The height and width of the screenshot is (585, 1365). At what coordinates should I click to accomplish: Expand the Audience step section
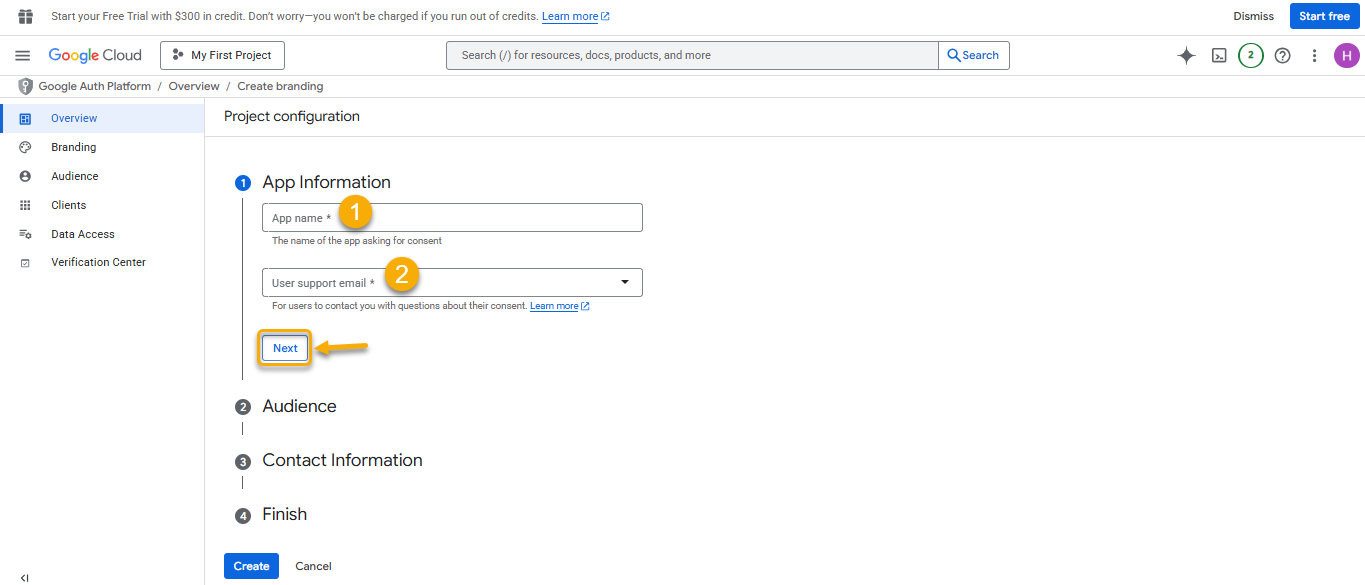(299, 407)
